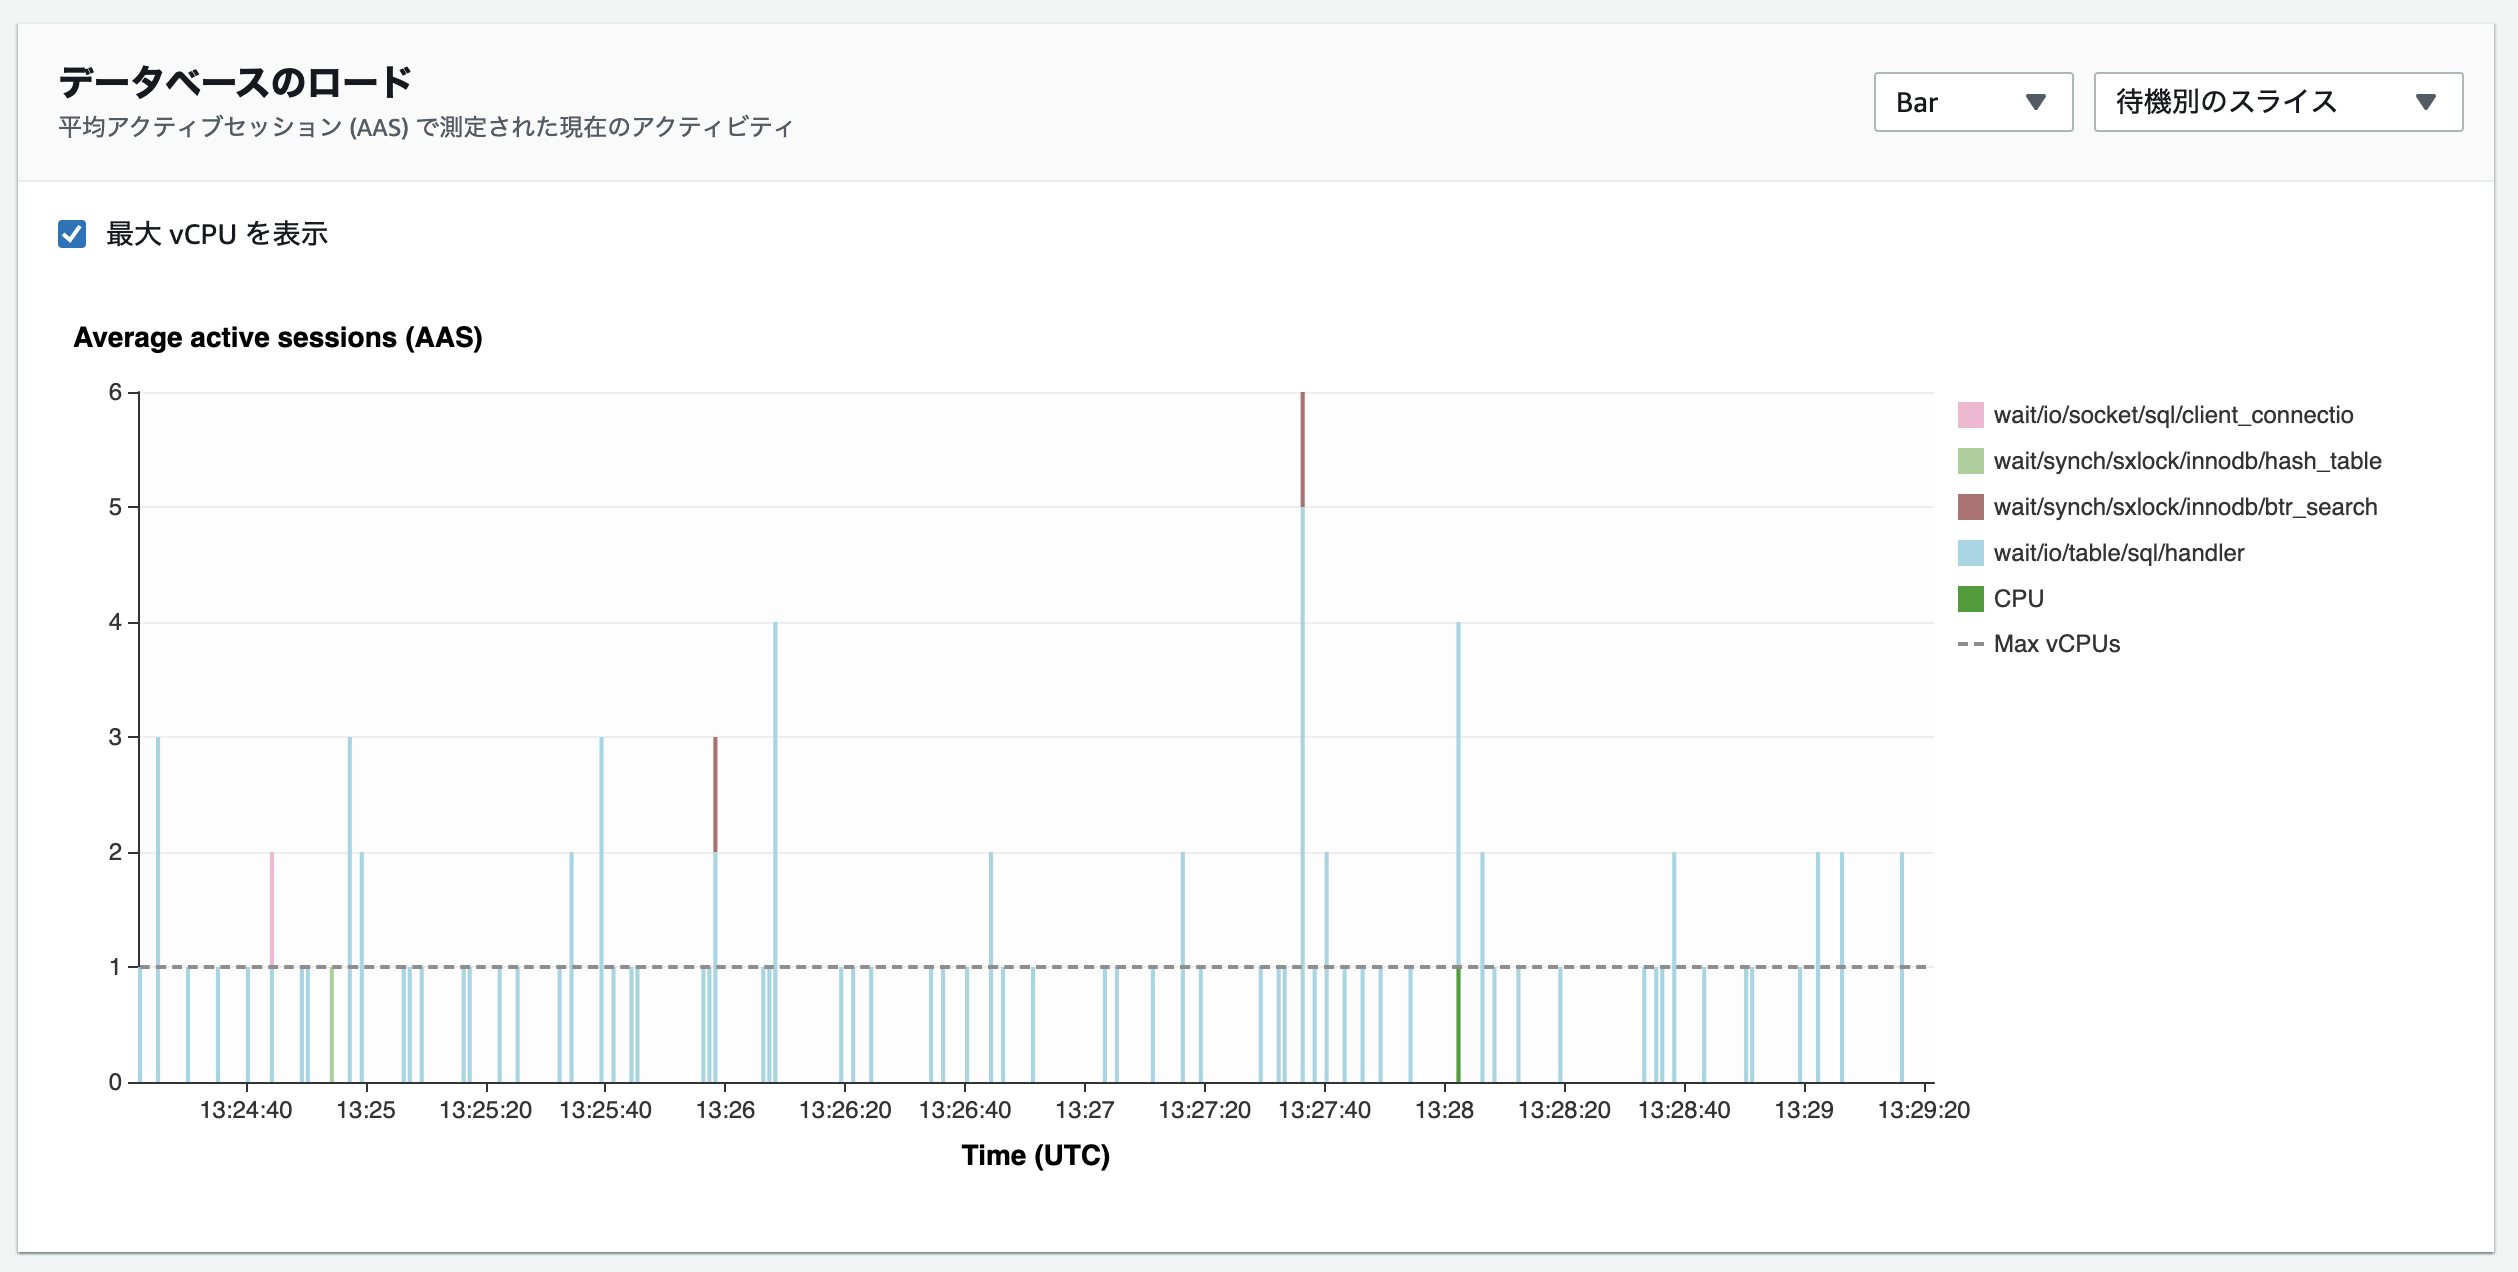This screenshot has height=1272, width=2518.
Task: Click the green CPU bar near 13:28
Action: pos(1458,1025)
